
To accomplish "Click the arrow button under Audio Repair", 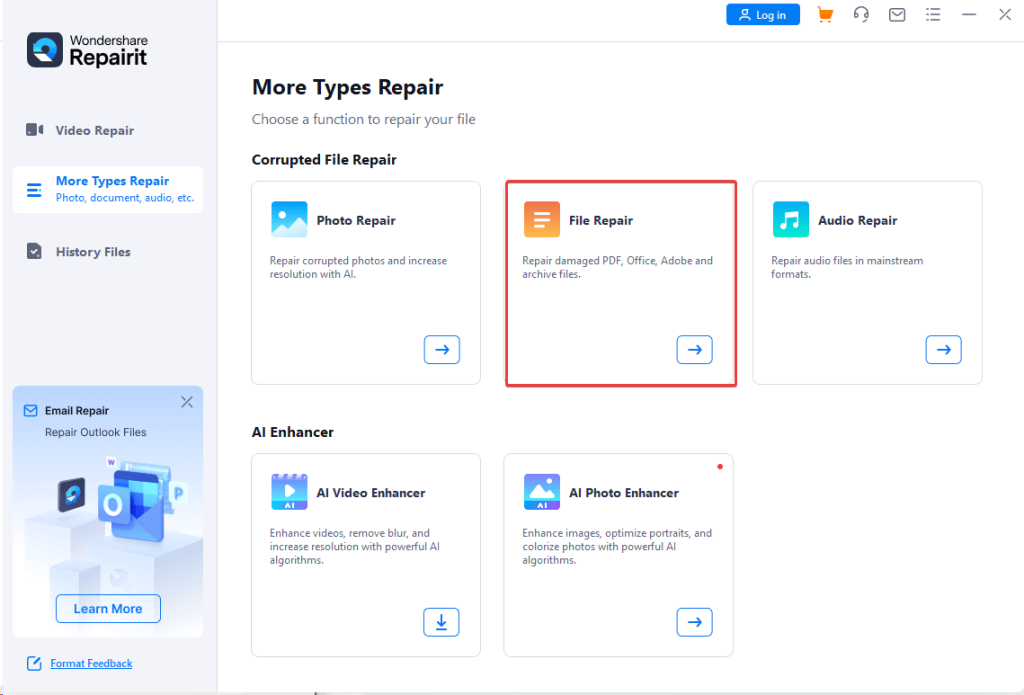I will coord(943,349).
